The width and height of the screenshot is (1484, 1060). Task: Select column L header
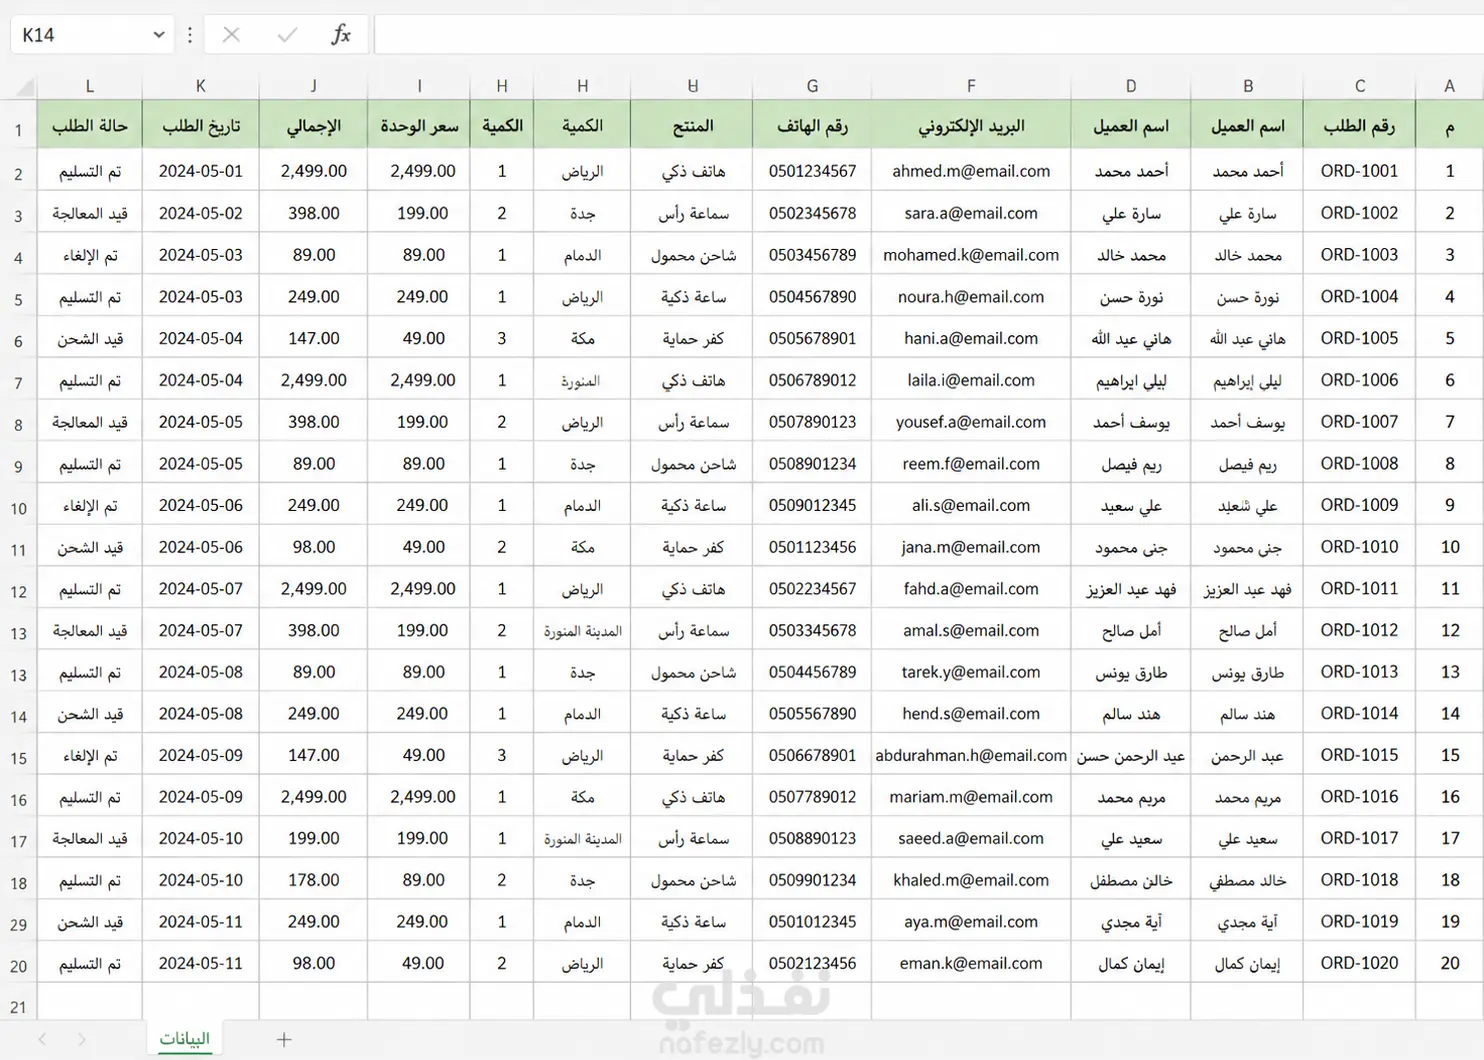[90, 86]
